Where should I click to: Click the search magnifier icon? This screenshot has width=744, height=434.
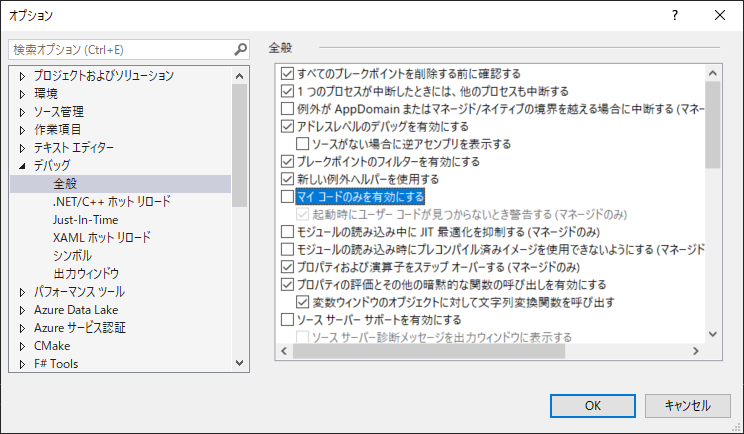(x=240, y=49)
